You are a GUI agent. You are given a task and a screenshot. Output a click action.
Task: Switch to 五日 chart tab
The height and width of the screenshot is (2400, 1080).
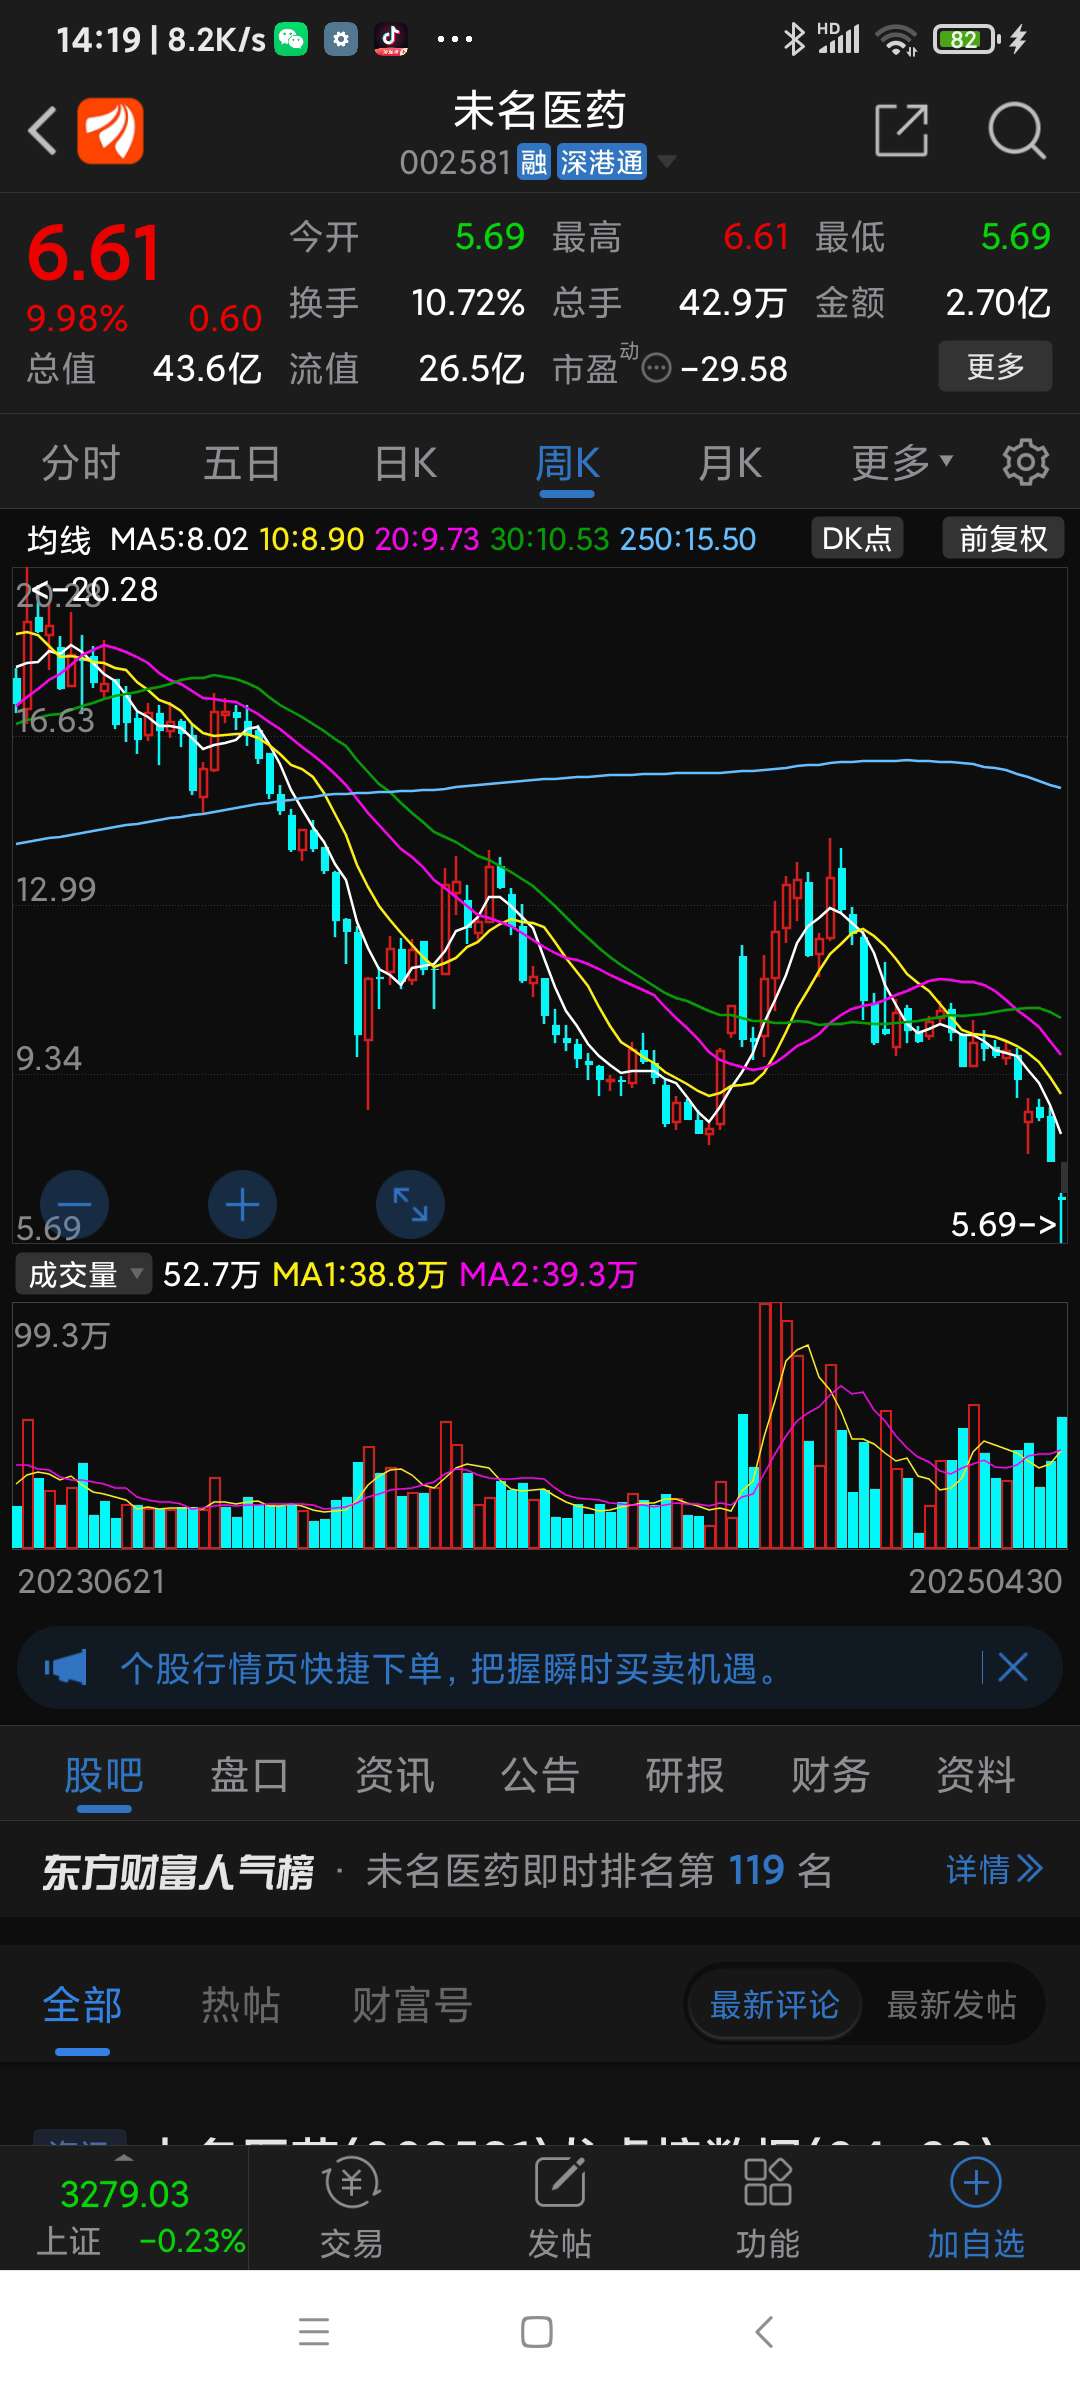(x=242, y=463)
